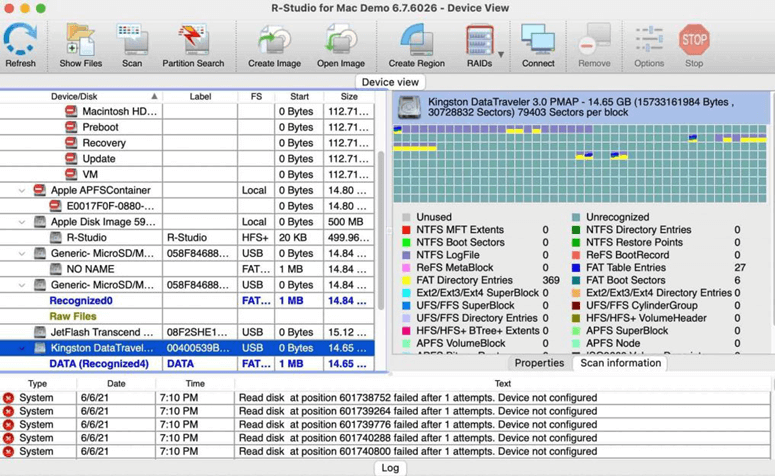Sort by the Size column header
The width and height of the screenshot is (775, 476).
click(x=349, y=96)
